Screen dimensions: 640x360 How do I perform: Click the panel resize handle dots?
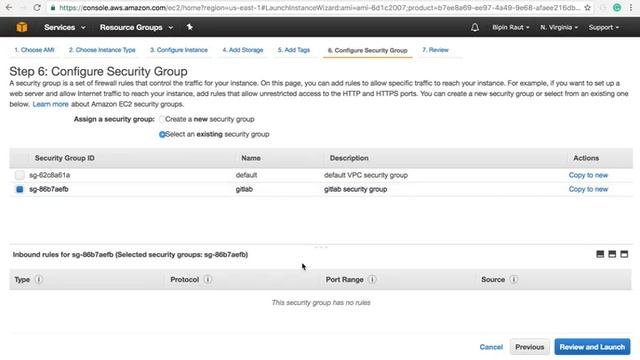[321, 247]
